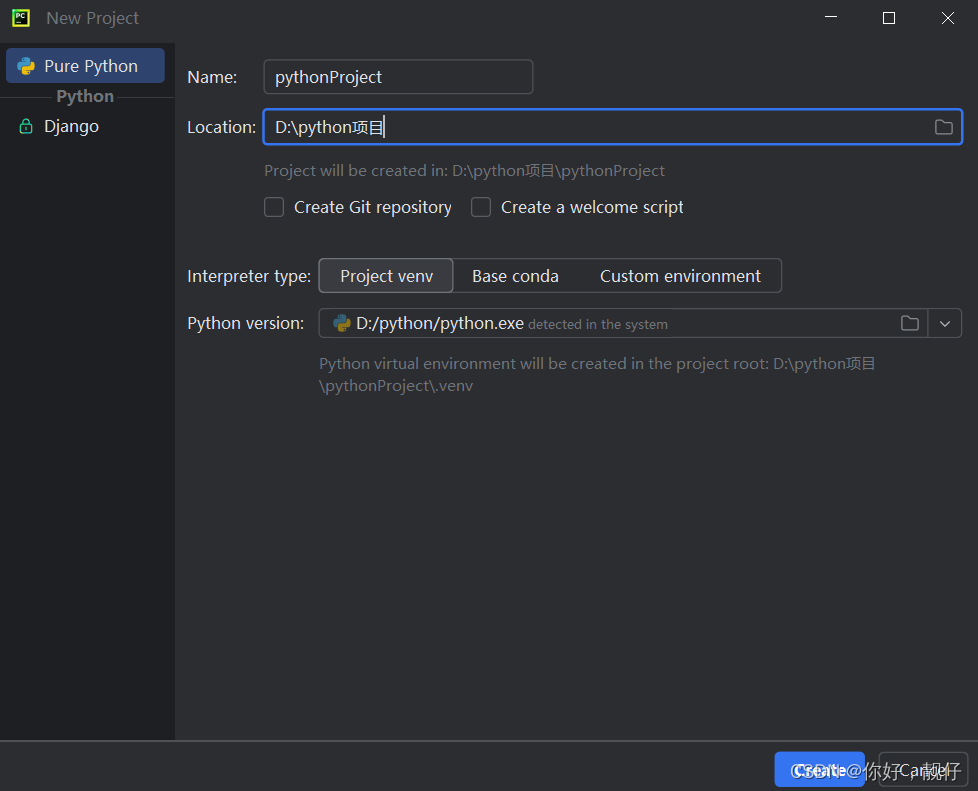
Task: Enable Create a welcome script checkbox
Action: click(x=481, y=206)
